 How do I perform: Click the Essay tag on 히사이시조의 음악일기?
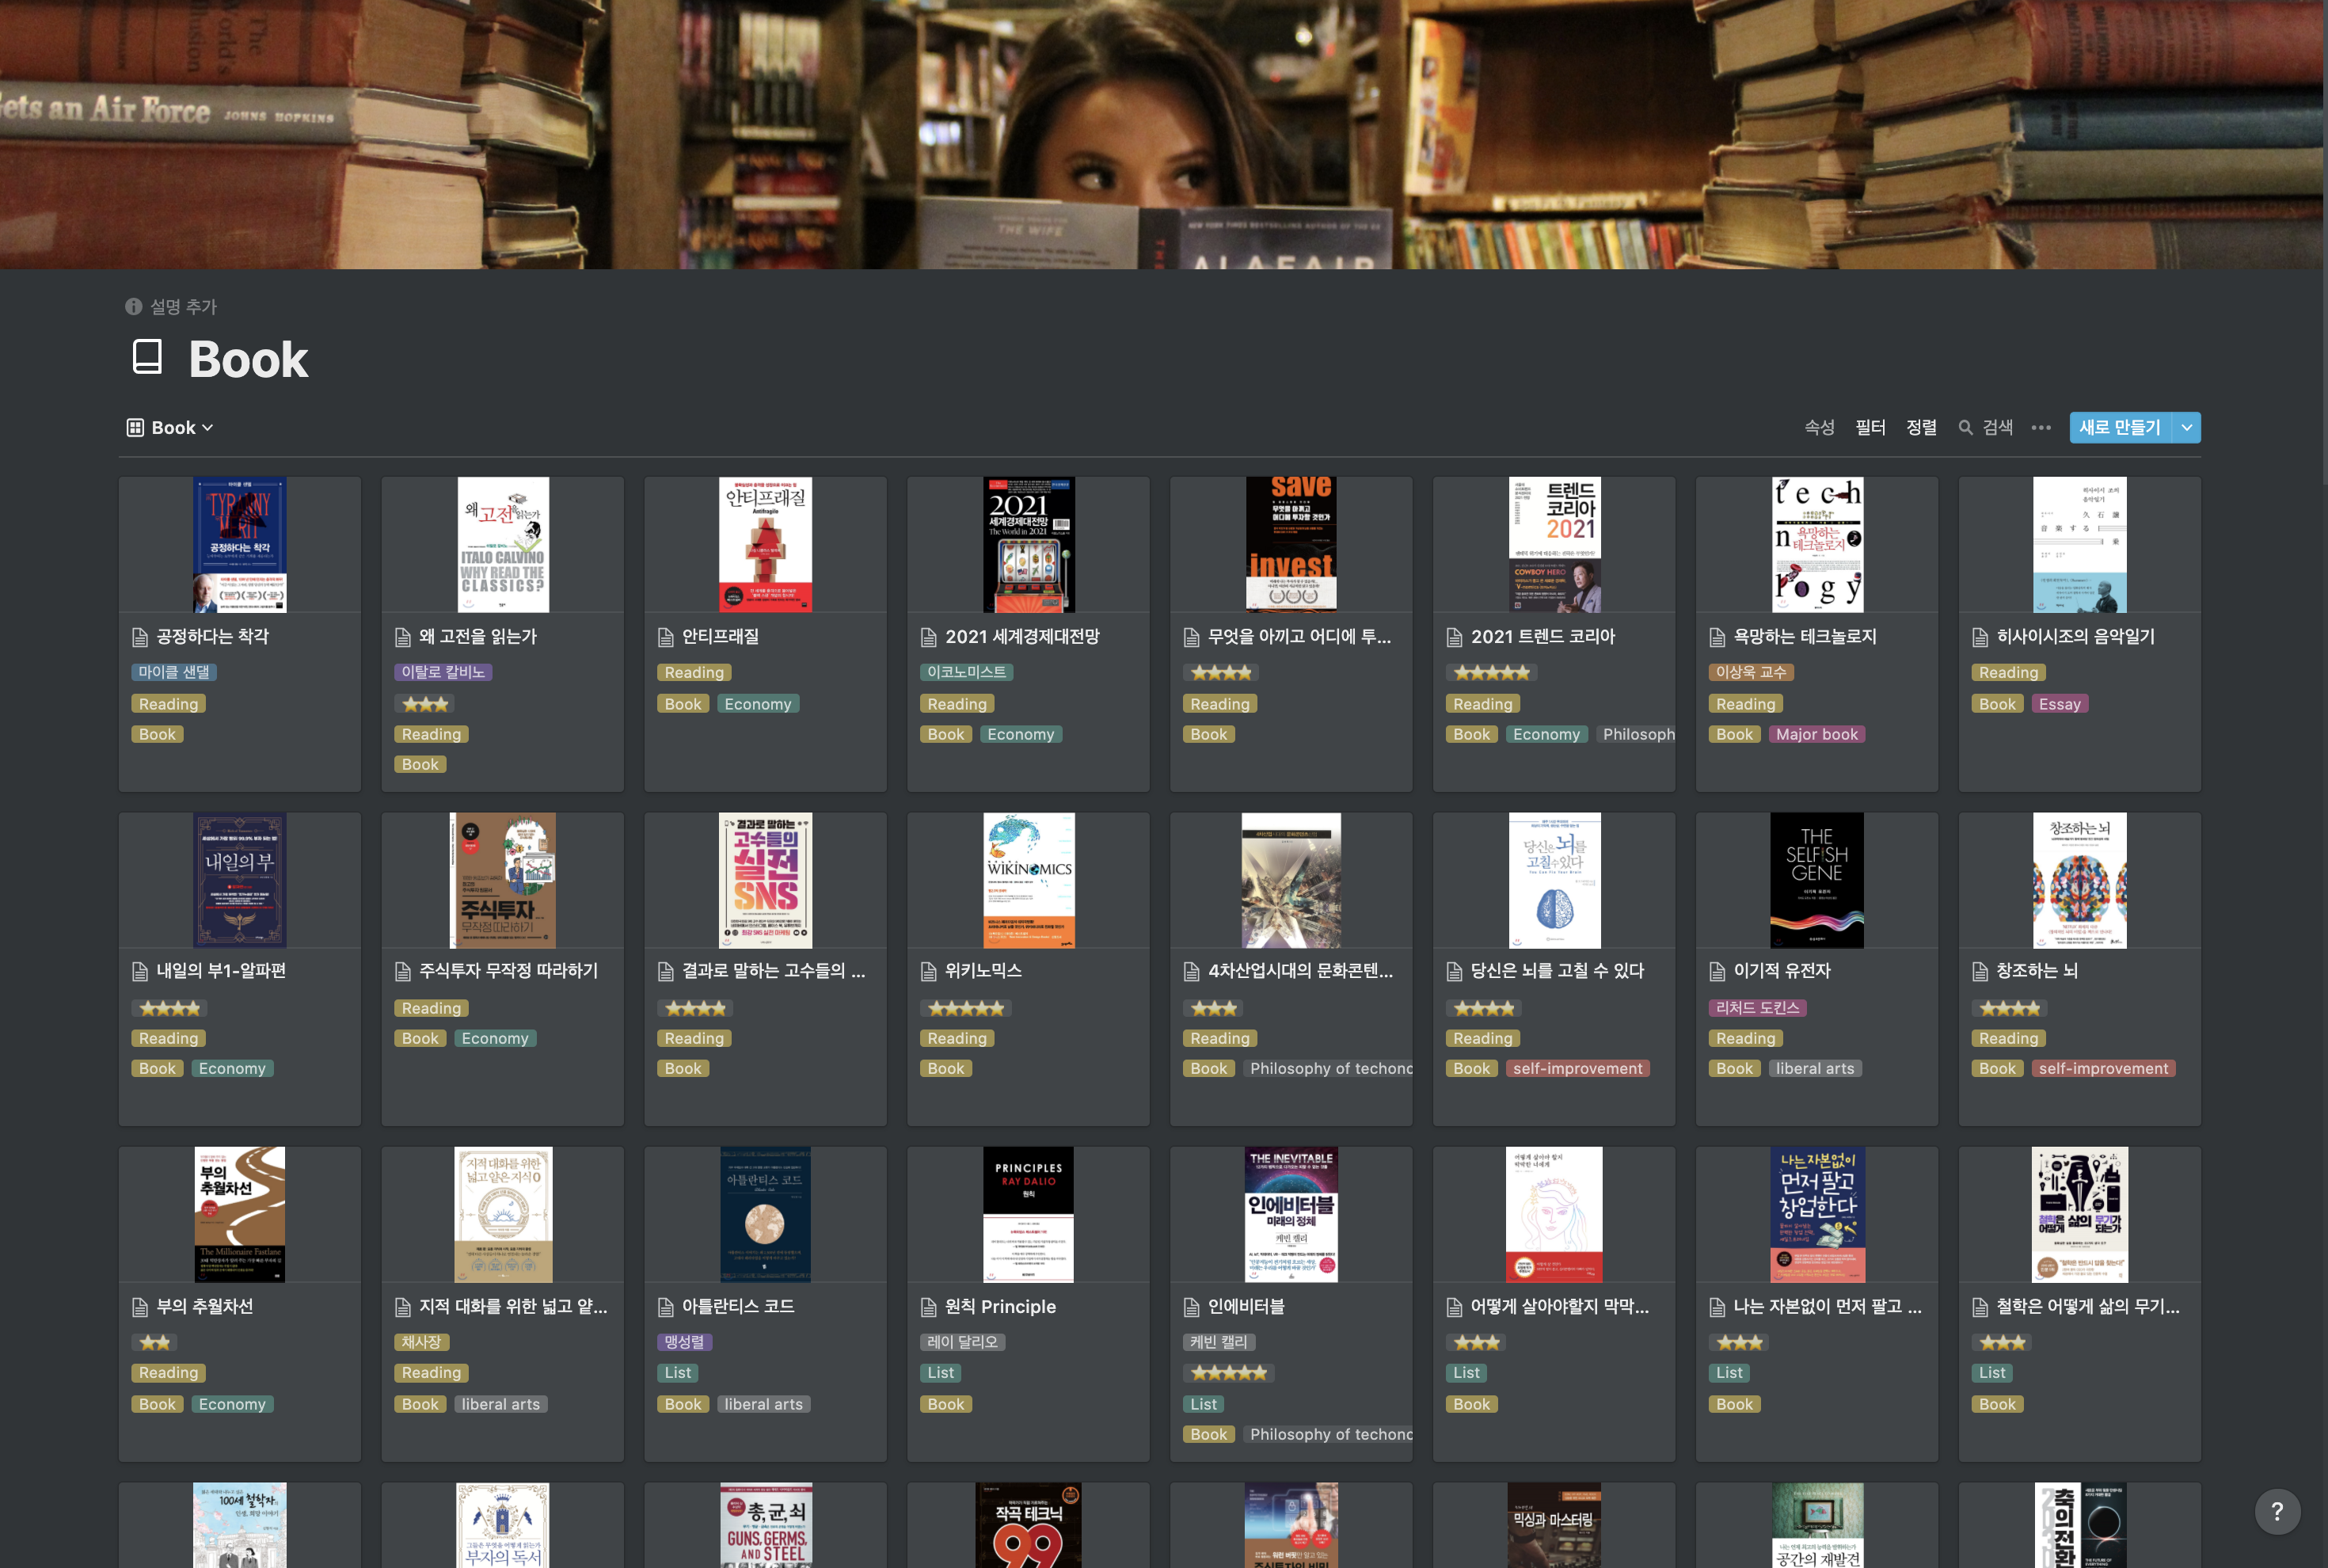point(2060,704)
